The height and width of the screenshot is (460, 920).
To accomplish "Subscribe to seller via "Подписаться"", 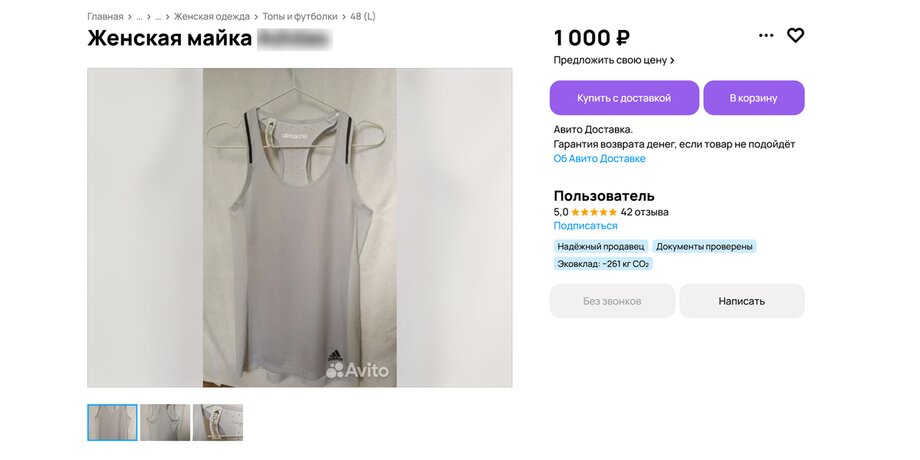I will [x=585, y=226].
